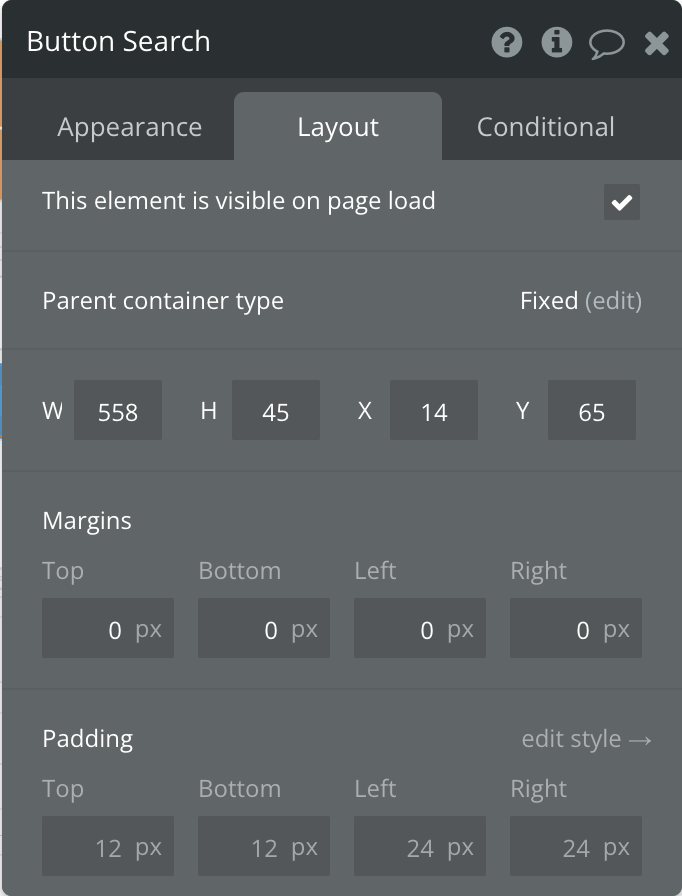Screen dimensions: 682x896
Task: Select the Layout tab
Action: coord(338,127)
